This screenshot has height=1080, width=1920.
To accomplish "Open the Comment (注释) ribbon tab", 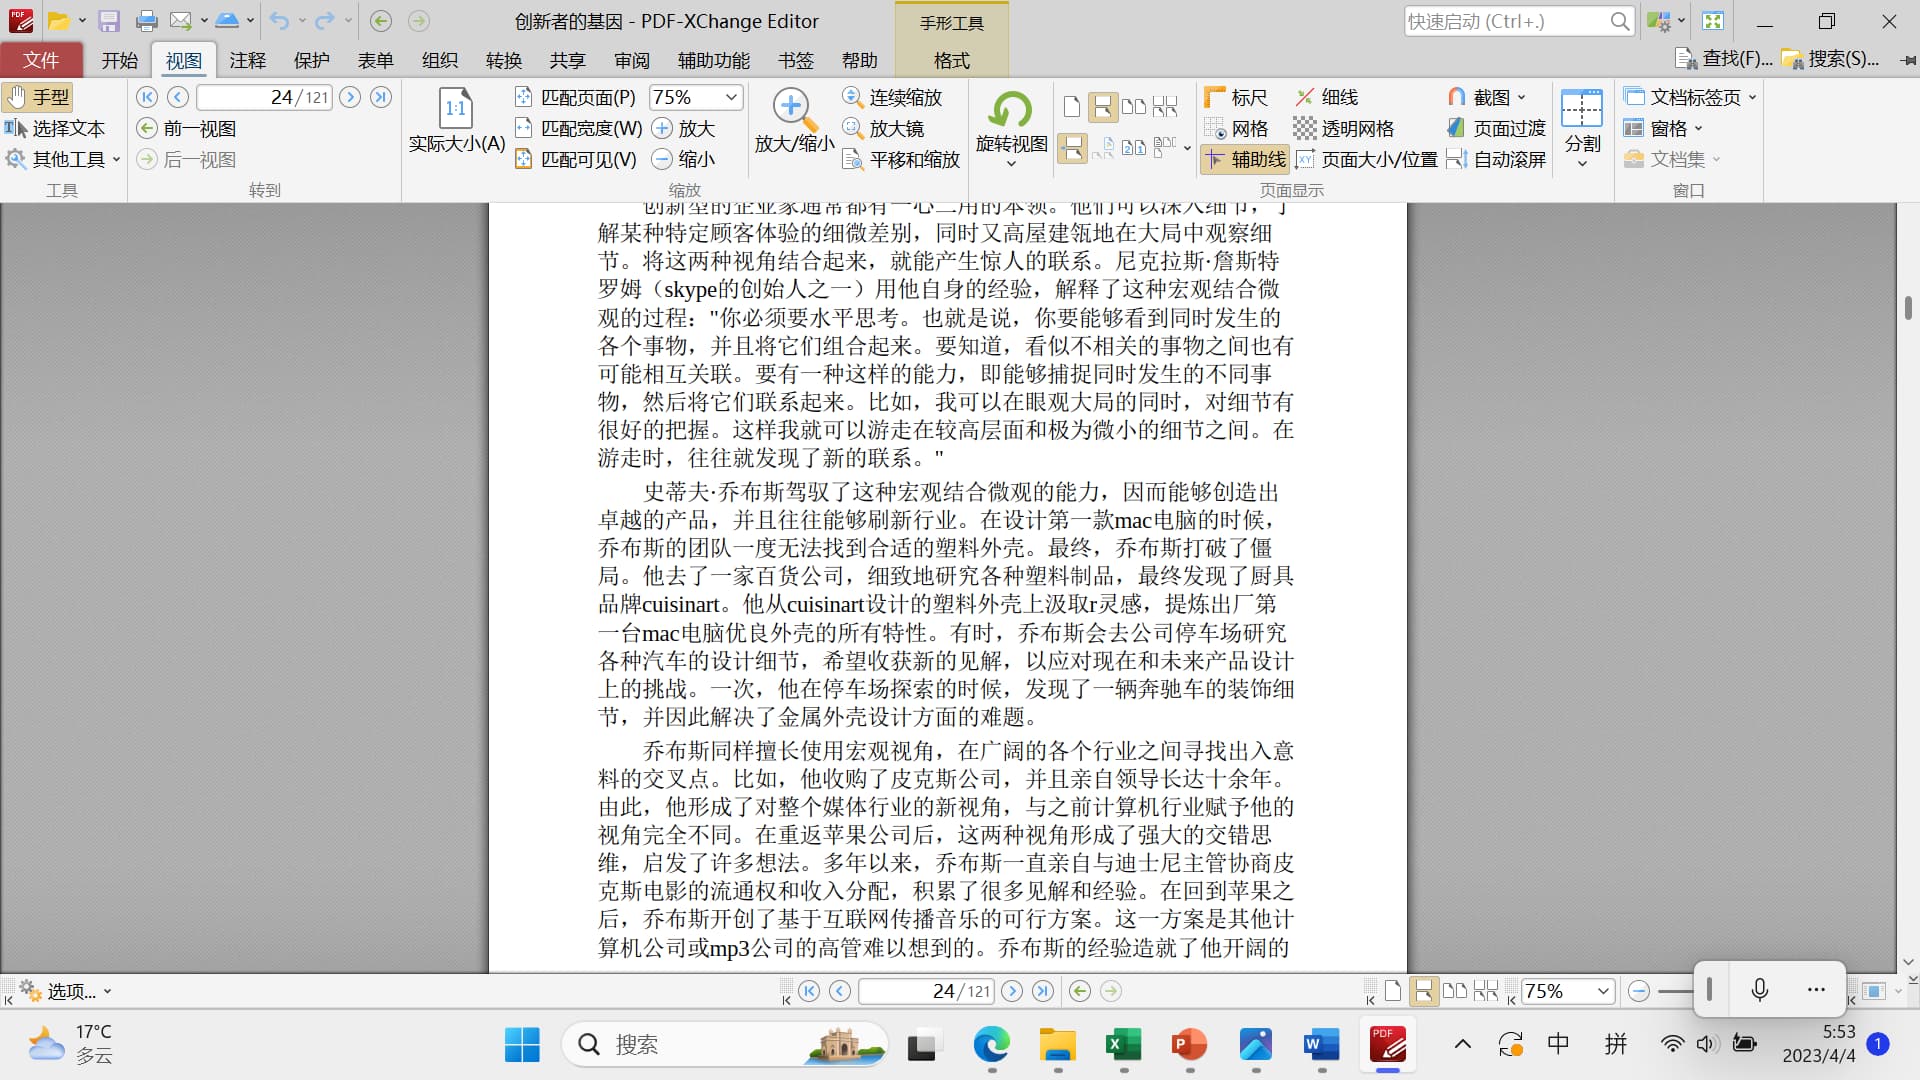I will tap(247, 60).
